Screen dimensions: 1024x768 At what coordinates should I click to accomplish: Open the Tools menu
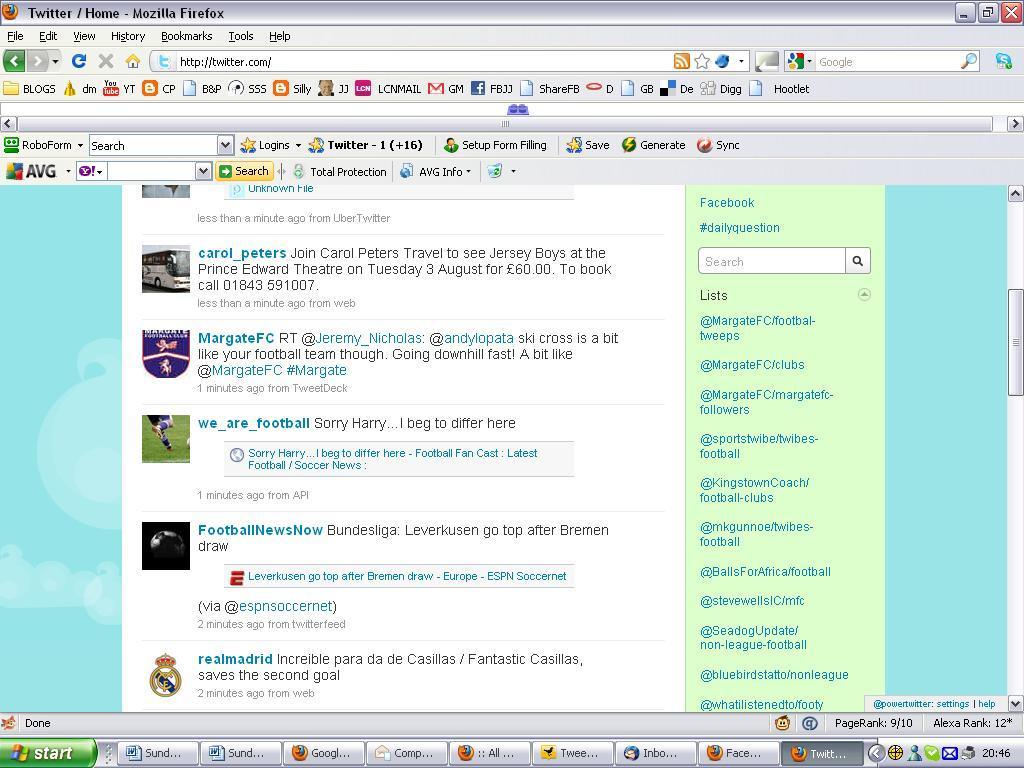pos(241,36)
